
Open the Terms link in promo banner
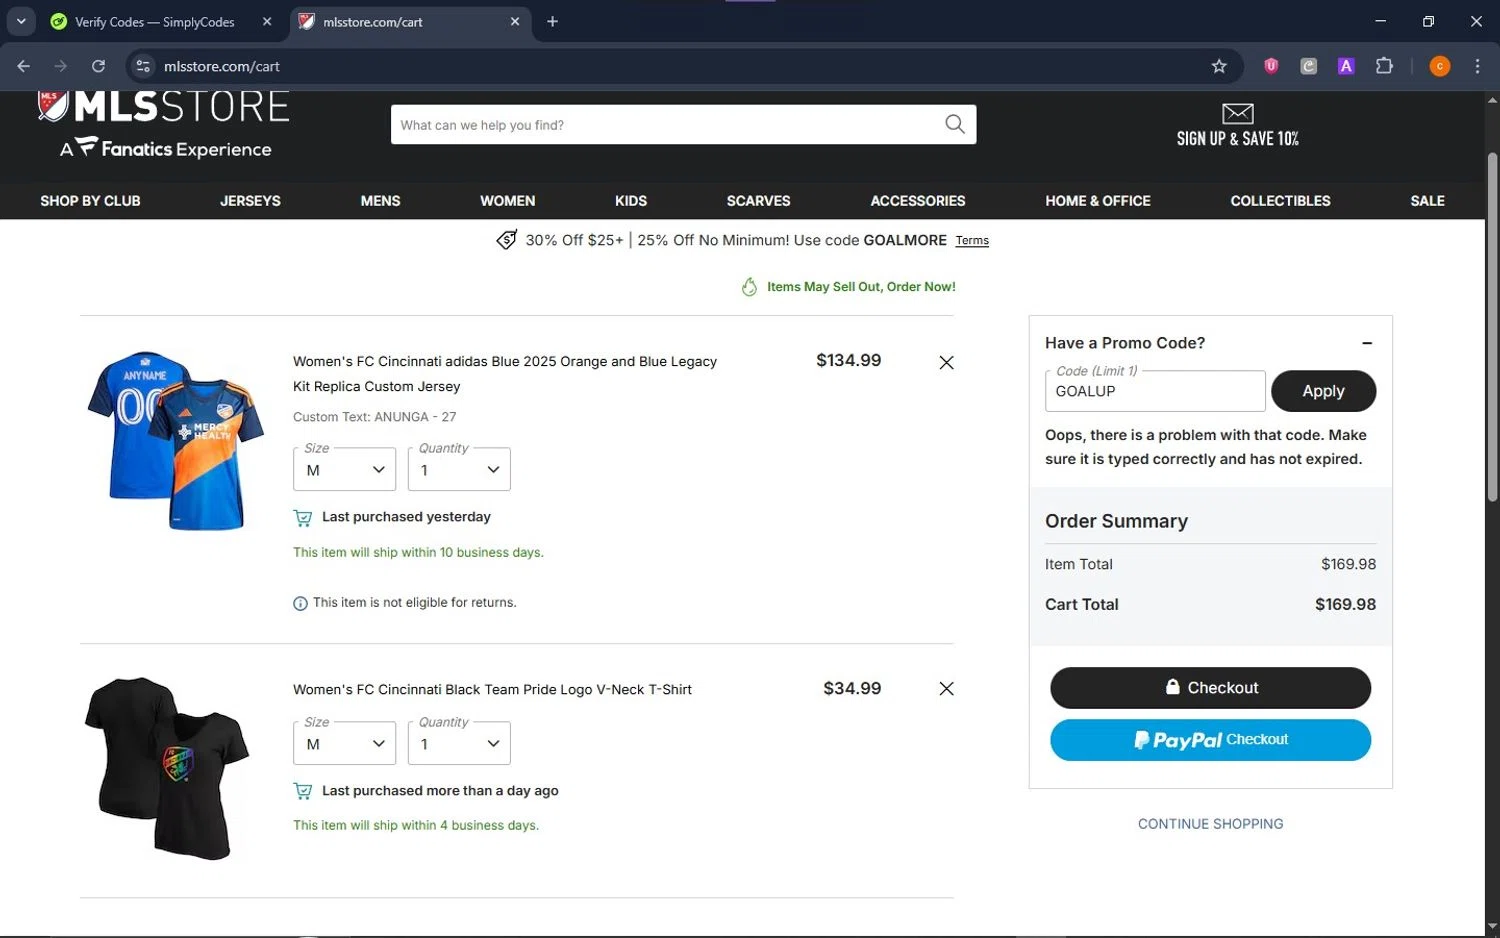[971, 241]
